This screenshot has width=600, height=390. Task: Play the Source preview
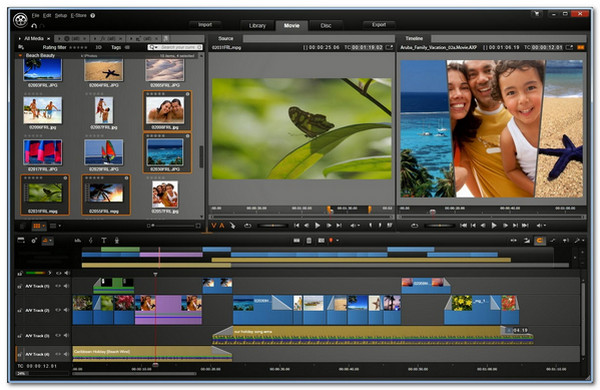317,226
